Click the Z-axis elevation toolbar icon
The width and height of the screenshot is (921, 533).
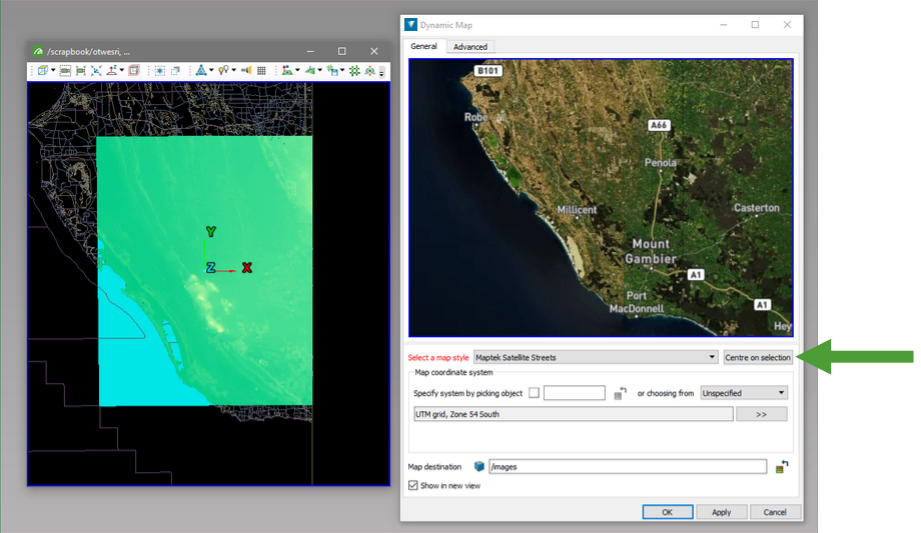112,71
